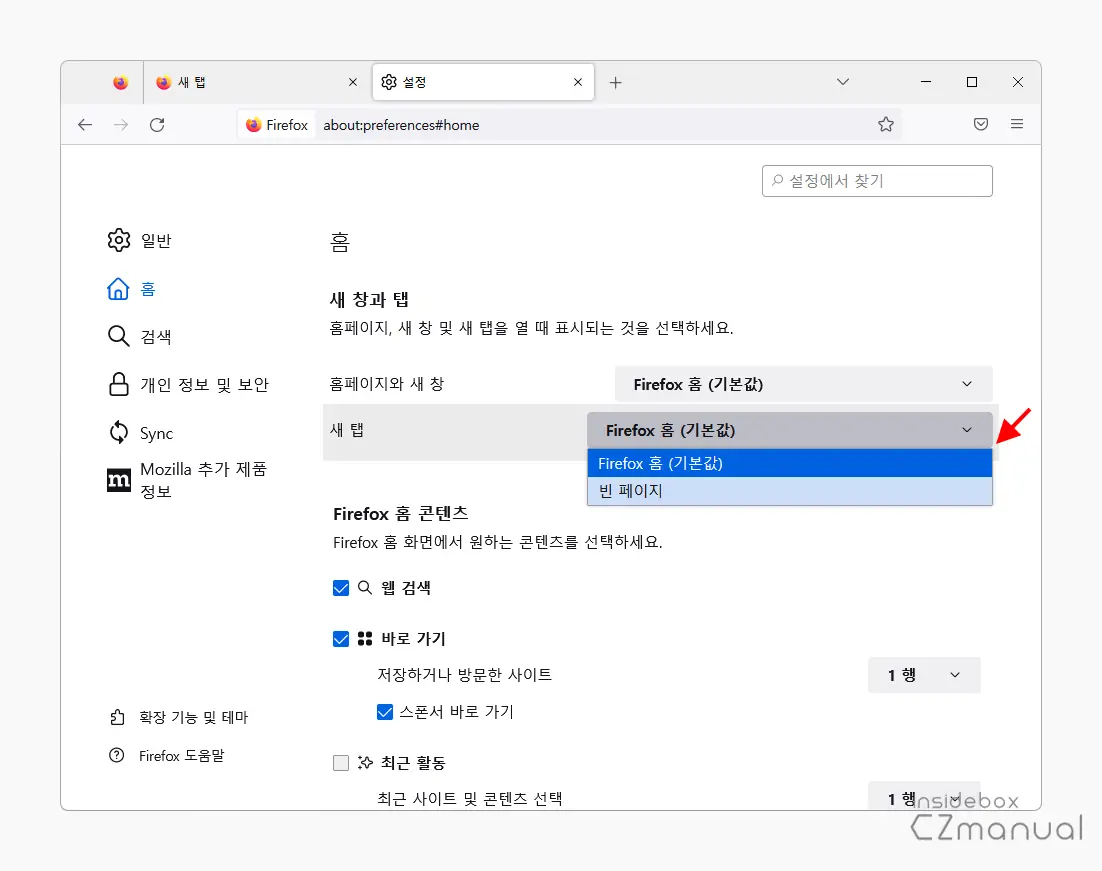
Task: Close the 새 탭 tab
Action: coord(353,82)
